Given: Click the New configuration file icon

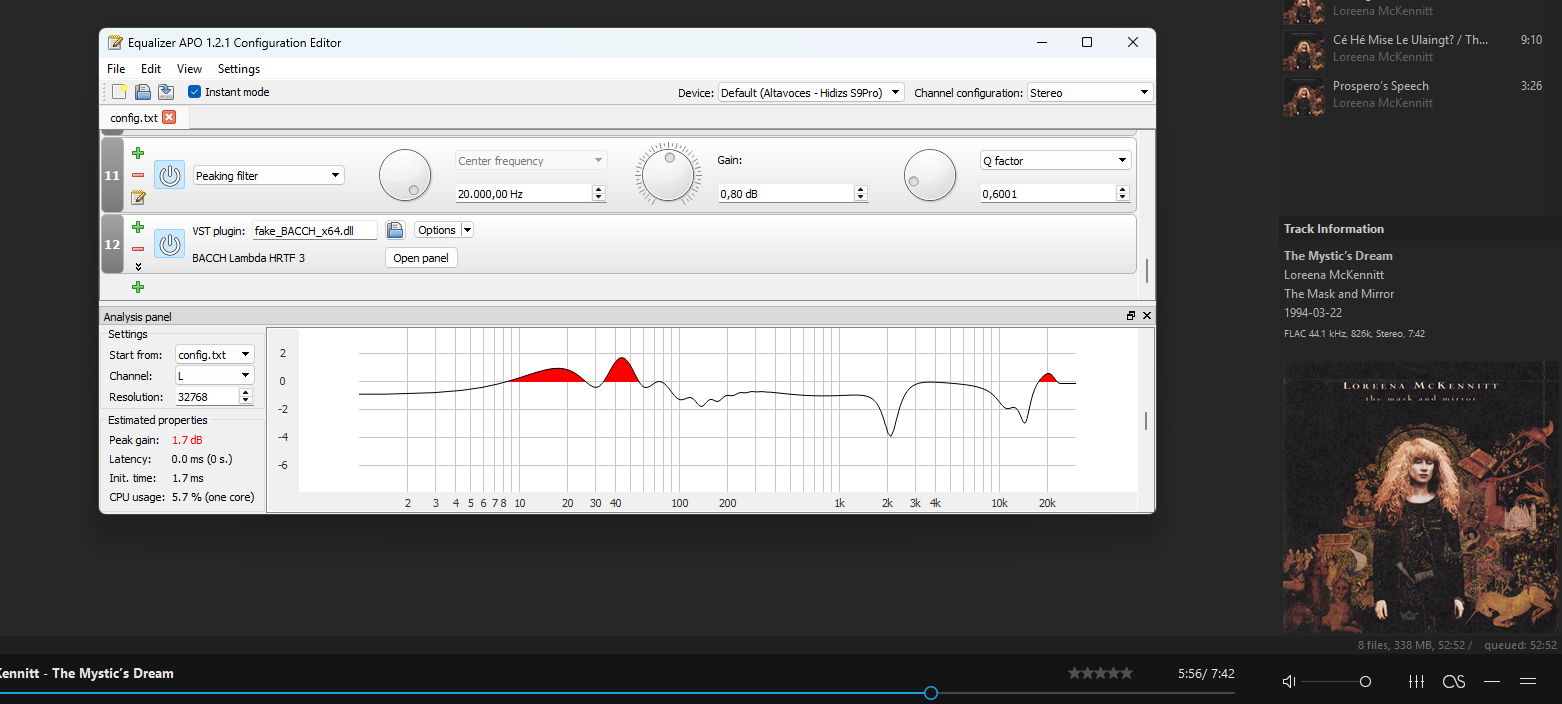Looking at the screenshot, I should tap(119, 92).
